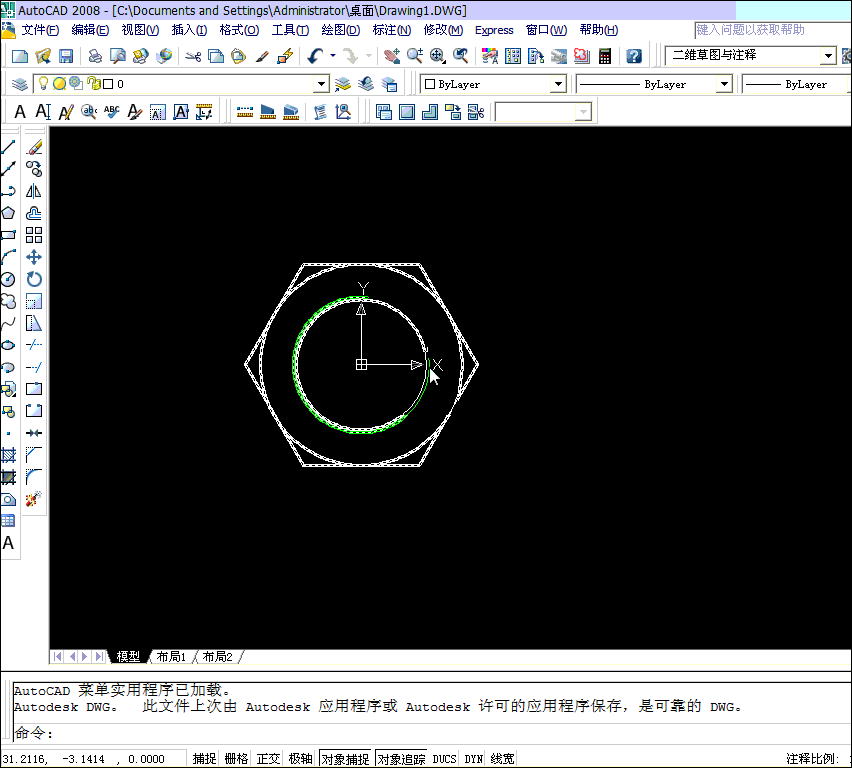
Task: Toggle 栅格 grid display in status bar
Action: [x=236, y=758]
